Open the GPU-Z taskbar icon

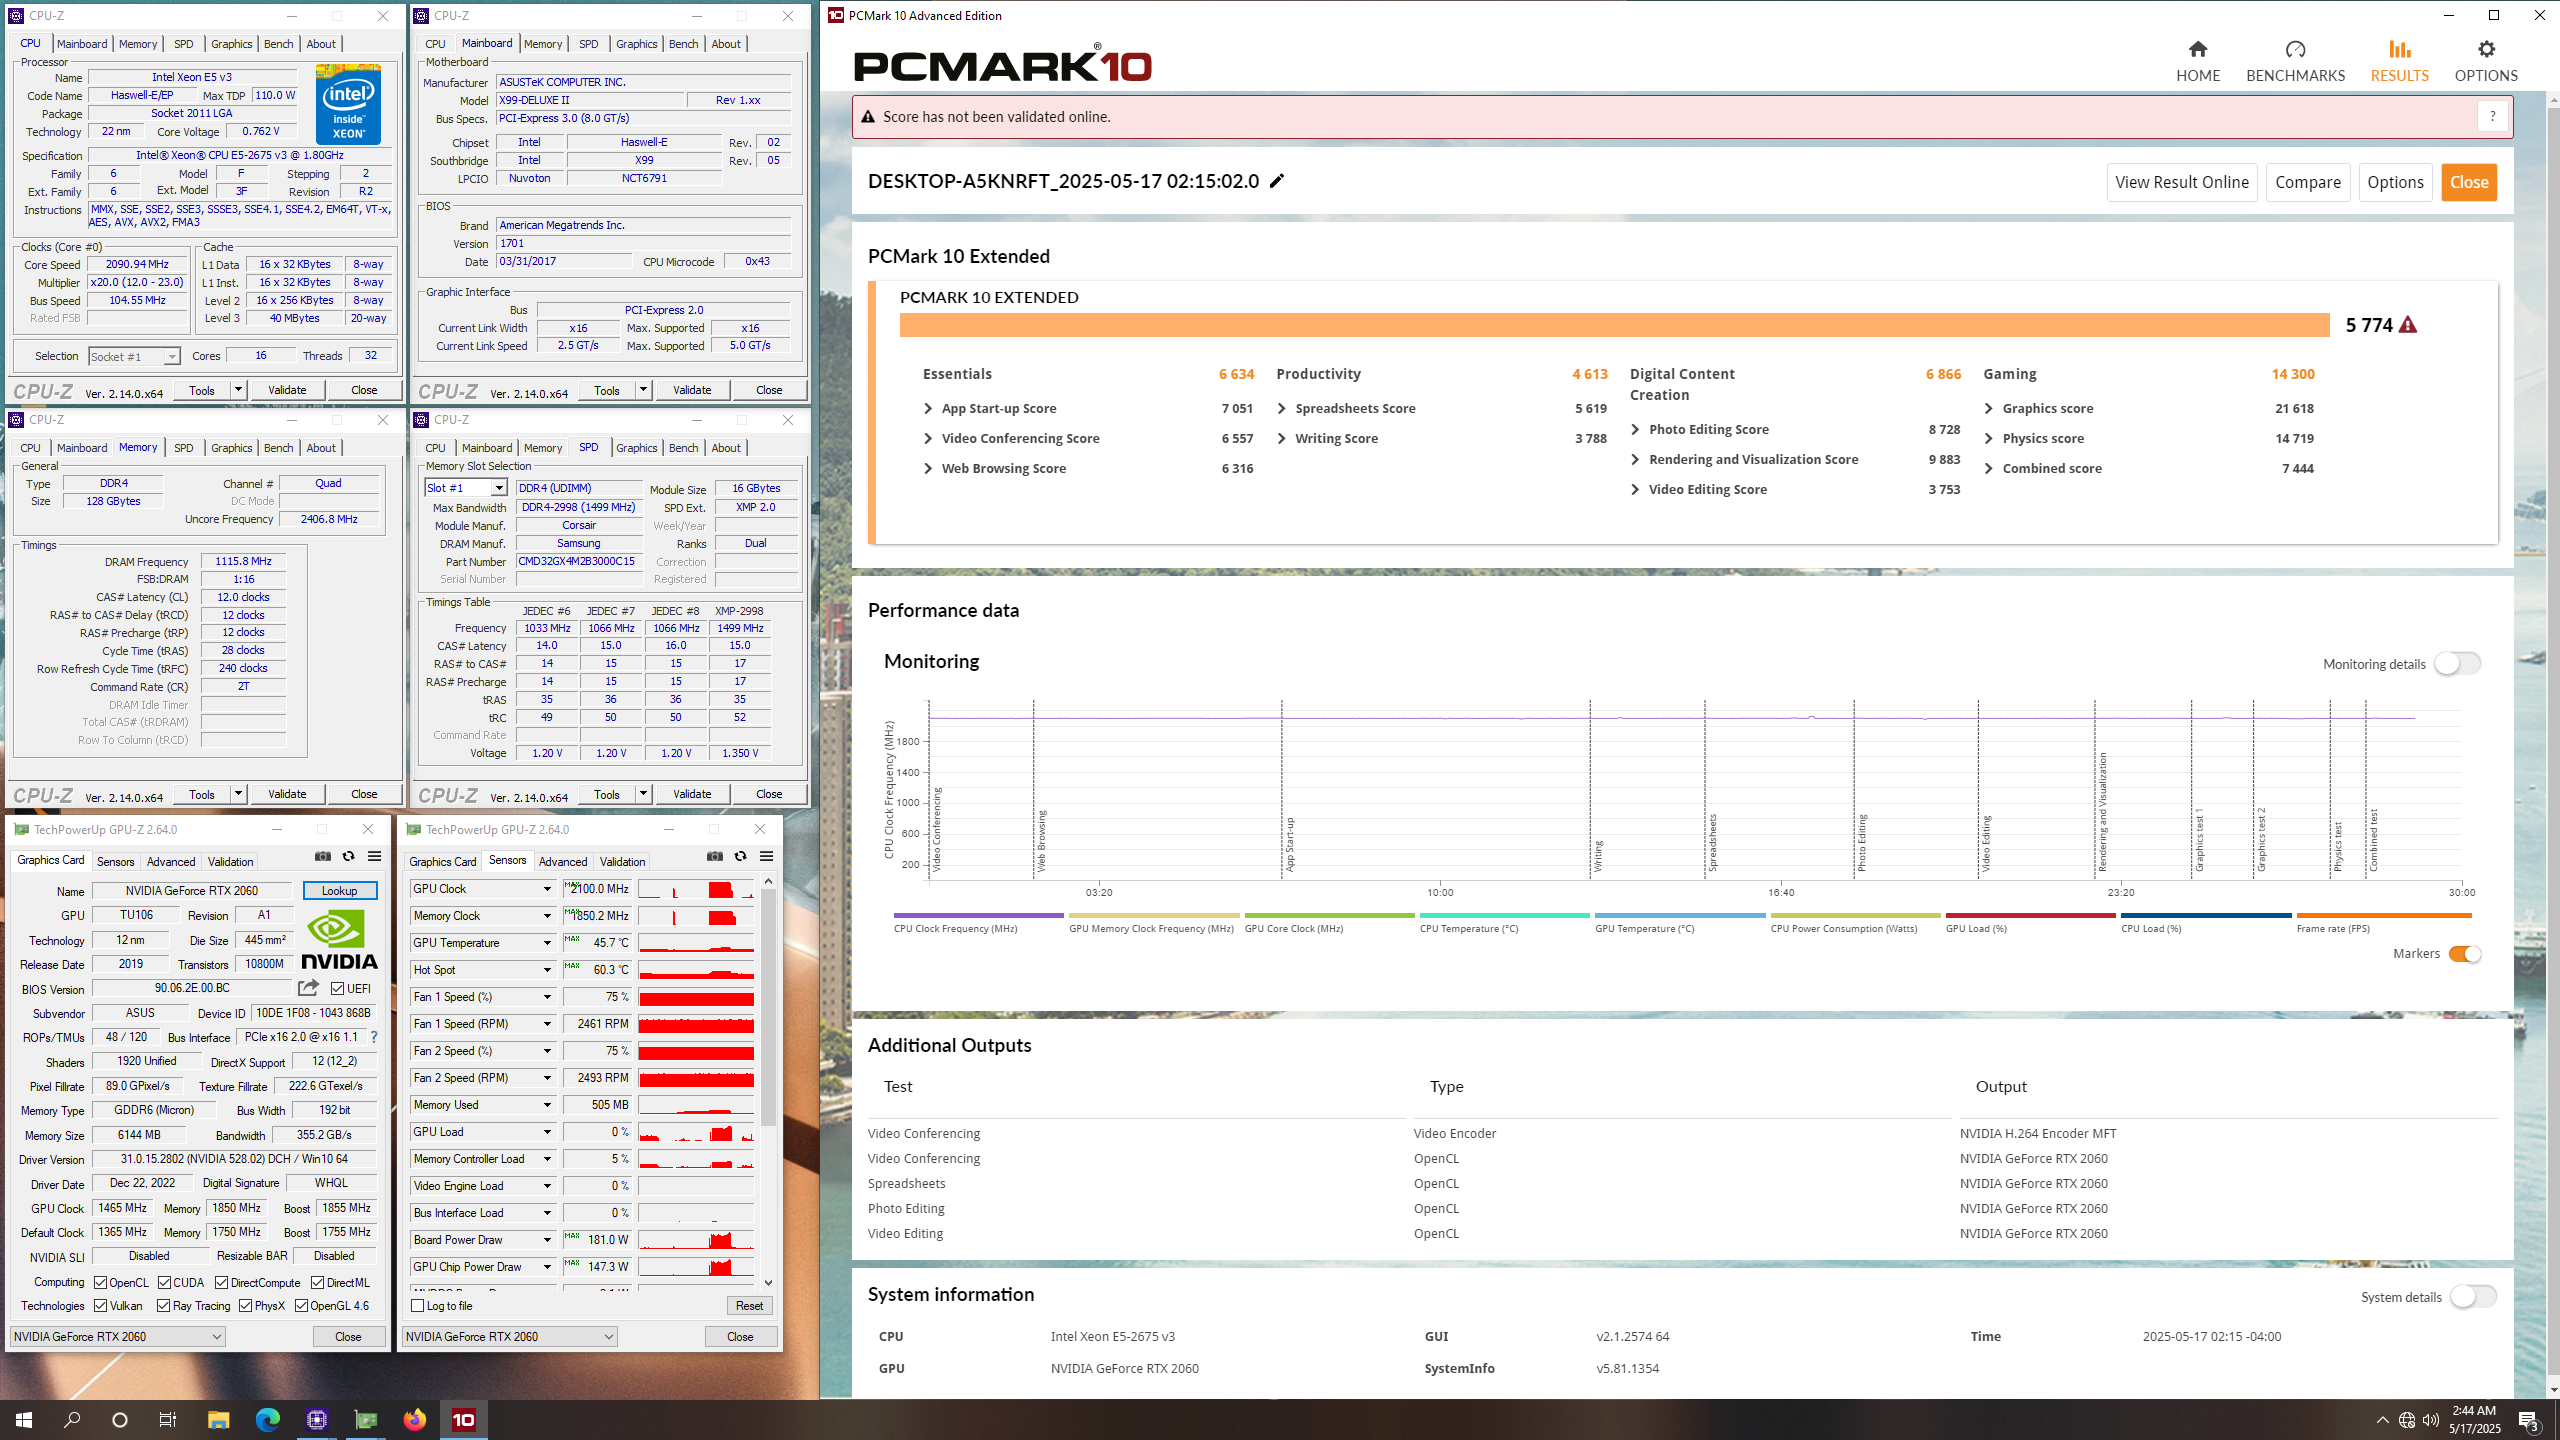[366, 1420]
